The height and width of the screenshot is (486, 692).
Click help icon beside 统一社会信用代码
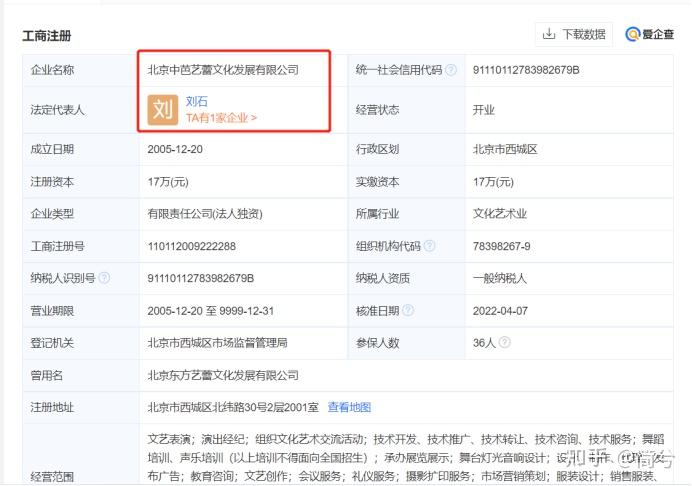[x=451, y=70]
